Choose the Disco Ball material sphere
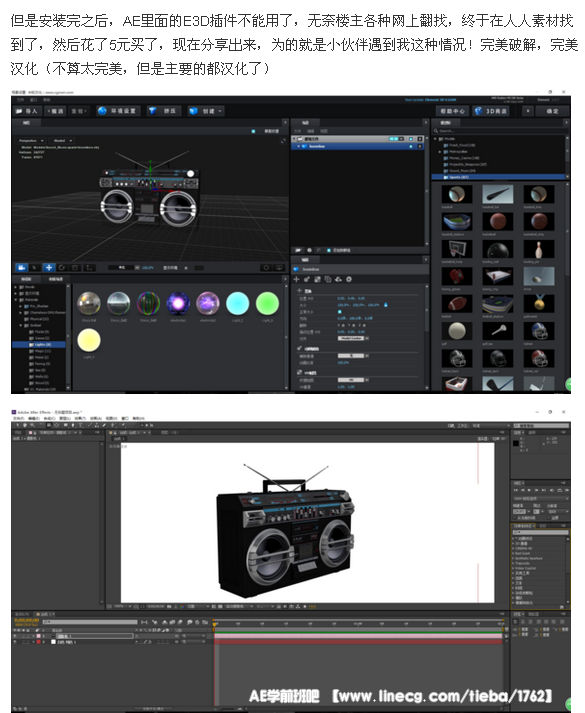Image resolution: width=585 pixels, height=713 pixels. click(89, 303)
